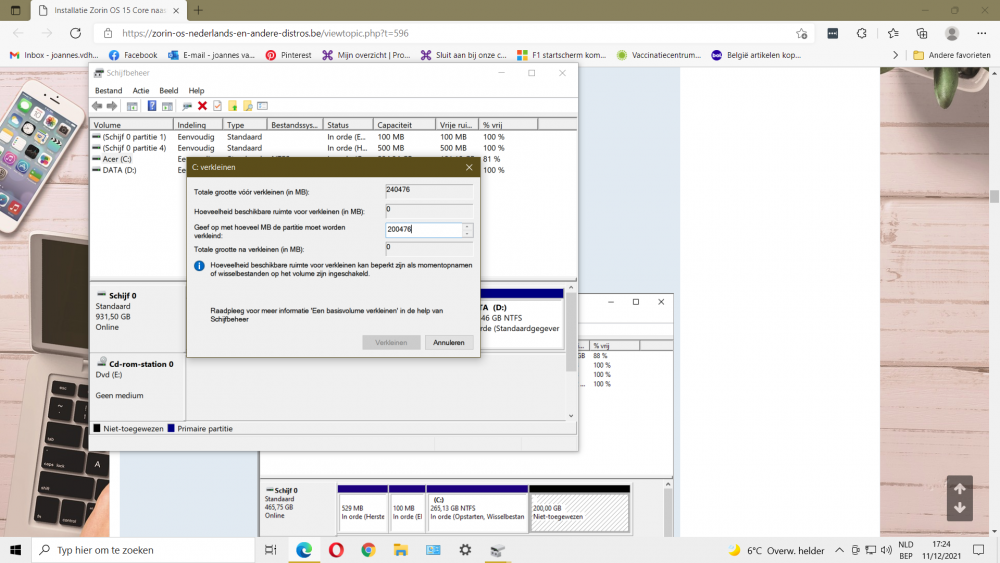Screen dimensions: 1000x563
Task: Open File Explorer from the taskbar
Action: [x=400, y=550]
